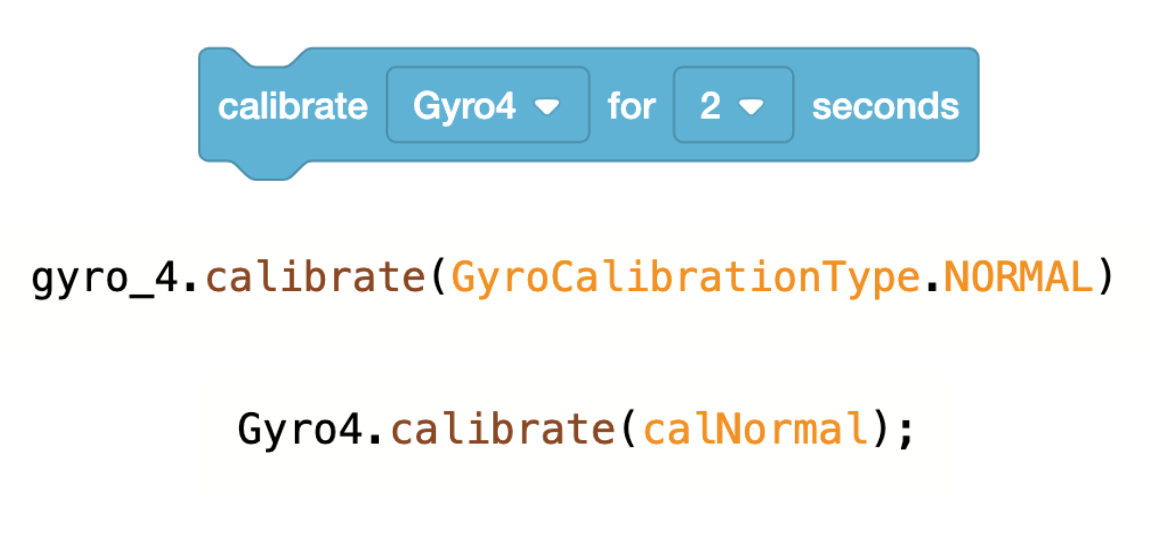1150x536 pixels.
Task: Open the Gyro4 device dropdown
Action: [488, 104]
